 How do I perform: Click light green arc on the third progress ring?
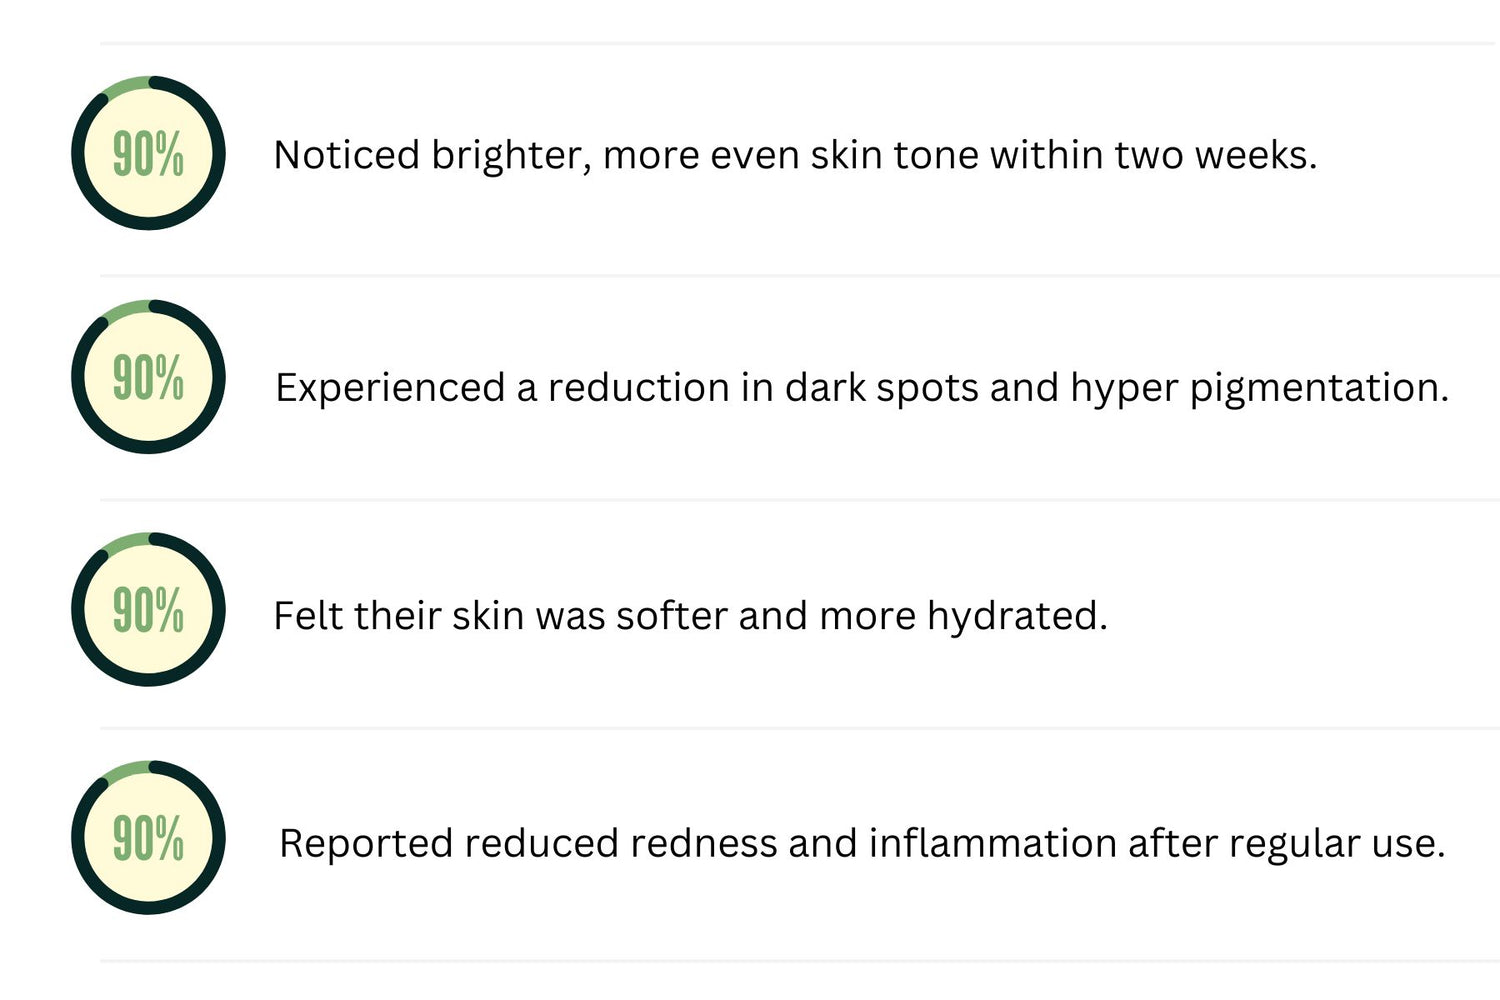coord(124,543)
